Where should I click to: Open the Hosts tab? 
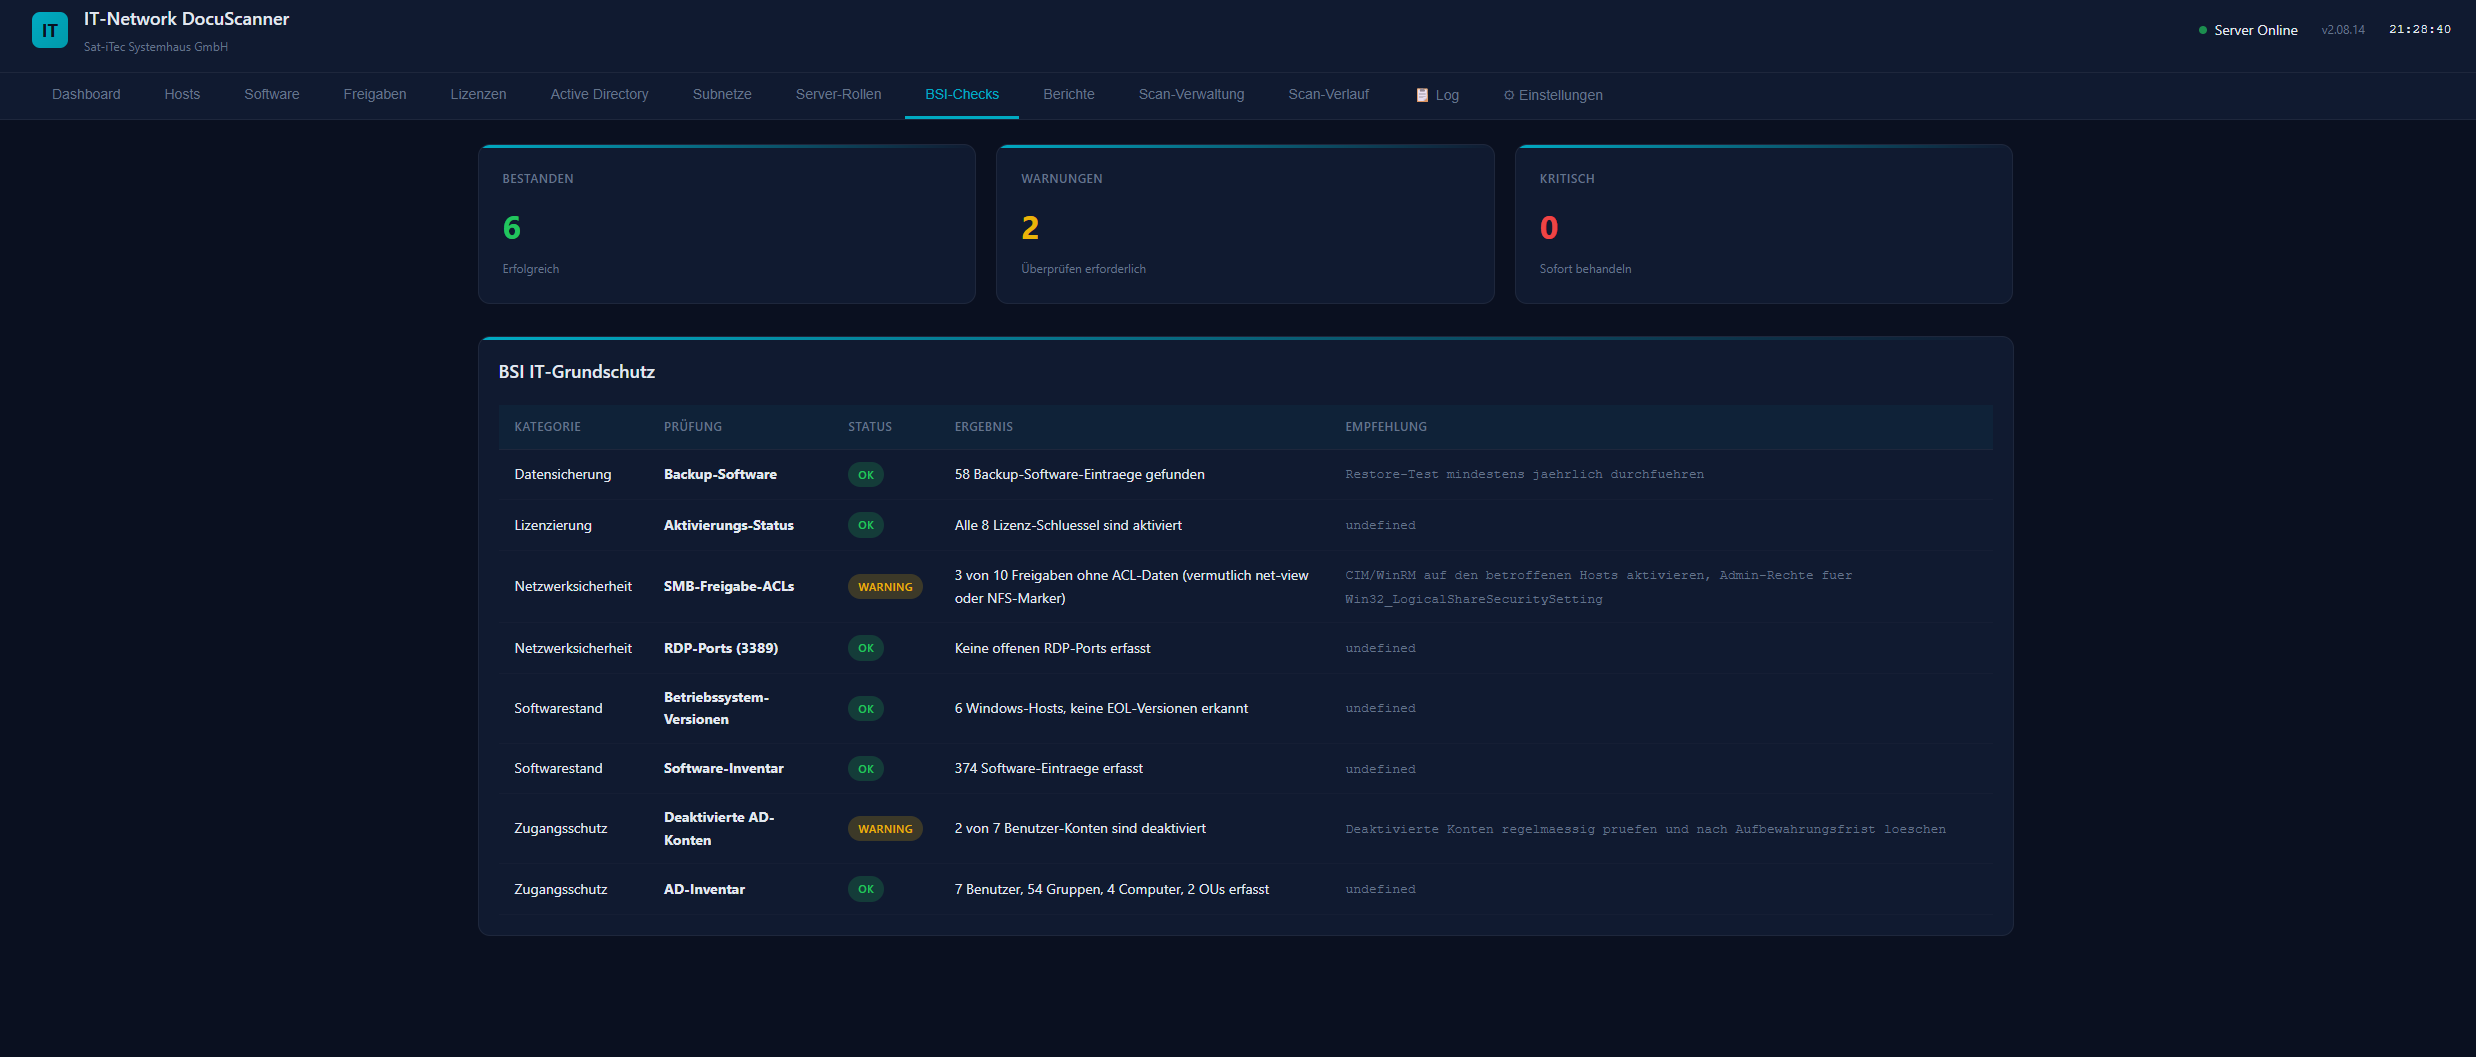pos(182,94)
